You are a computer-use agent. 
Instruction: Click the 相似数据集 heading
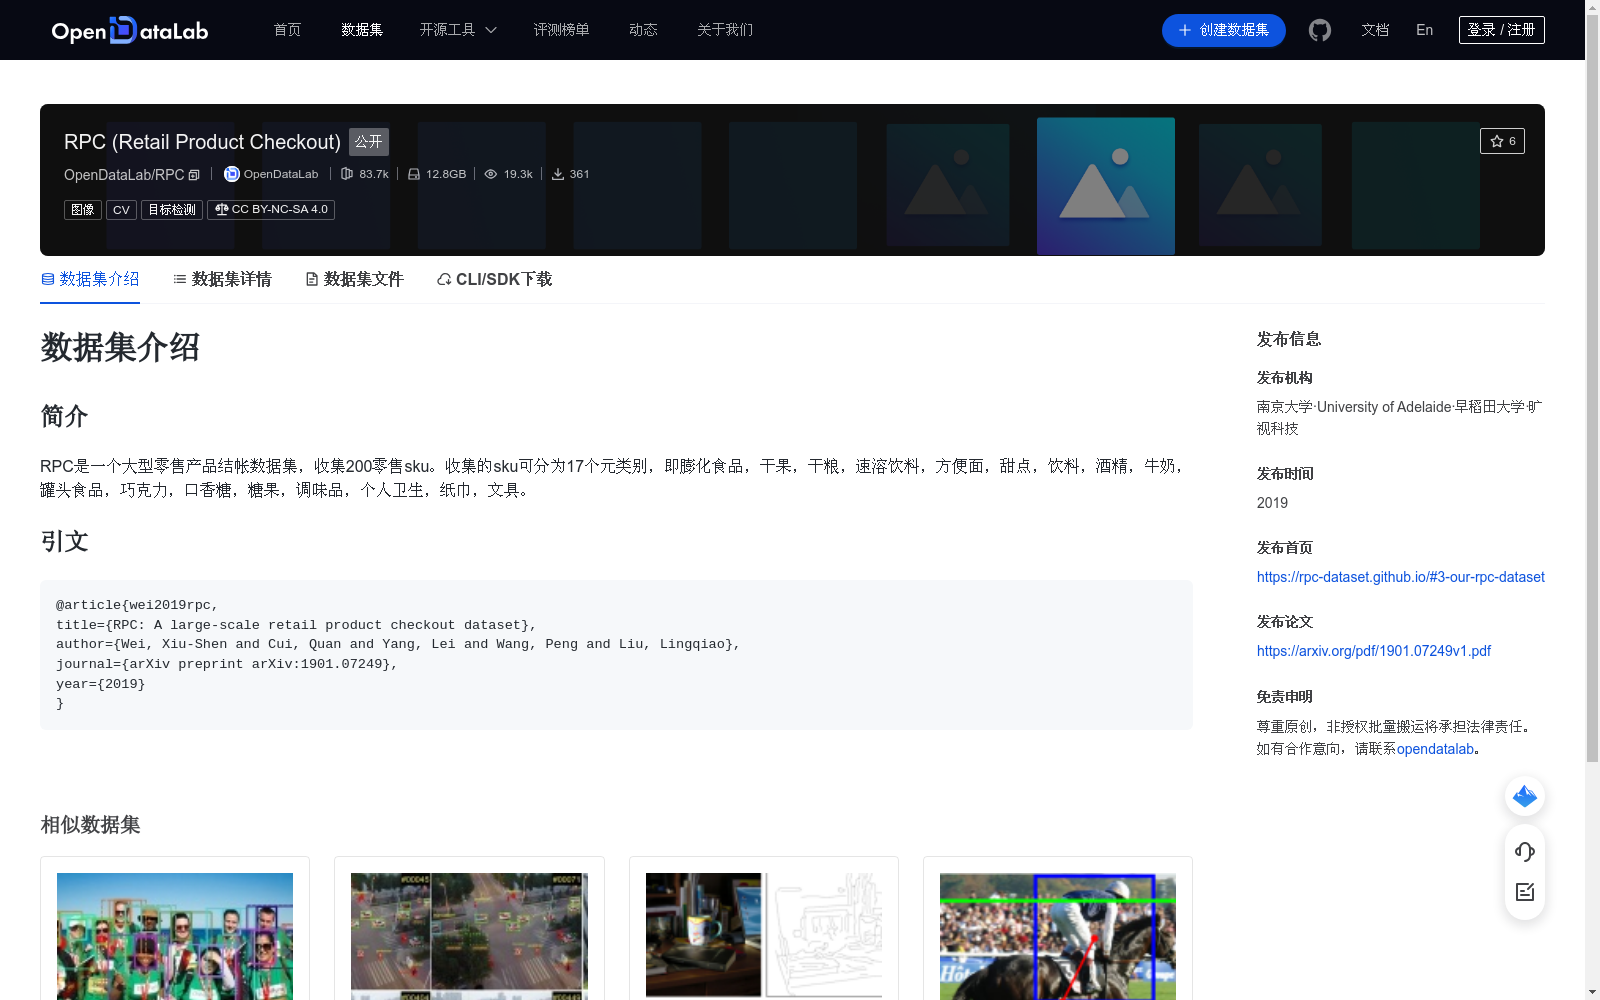pyautogui.click(x=90, y=825)
